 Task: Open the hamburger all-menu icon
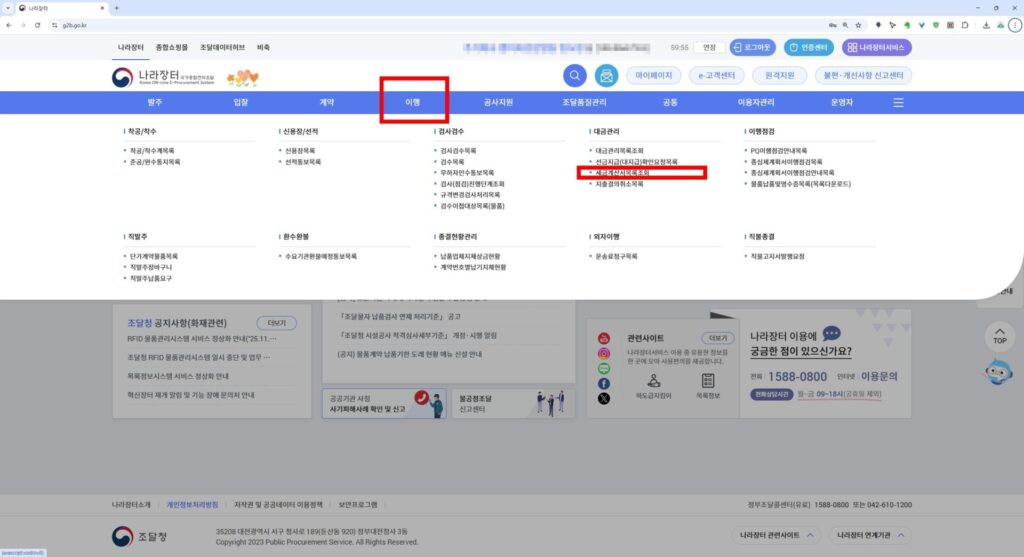point(899,103)
